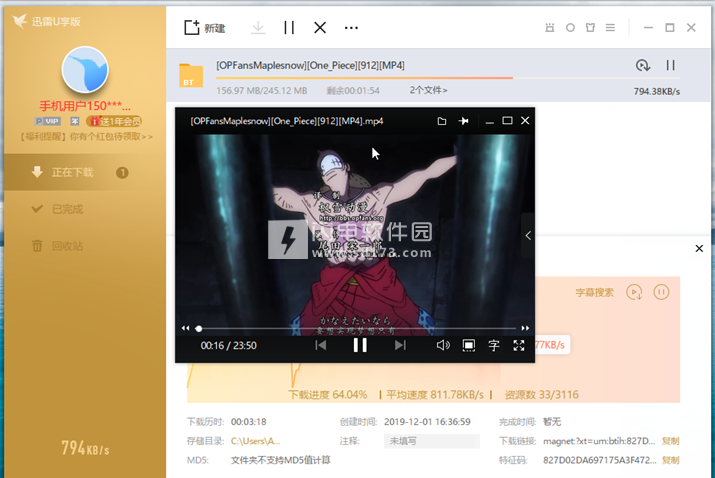Click the 注释 未填写 input field
Viewport: 715px width, 478px height.
click(432, 441)
